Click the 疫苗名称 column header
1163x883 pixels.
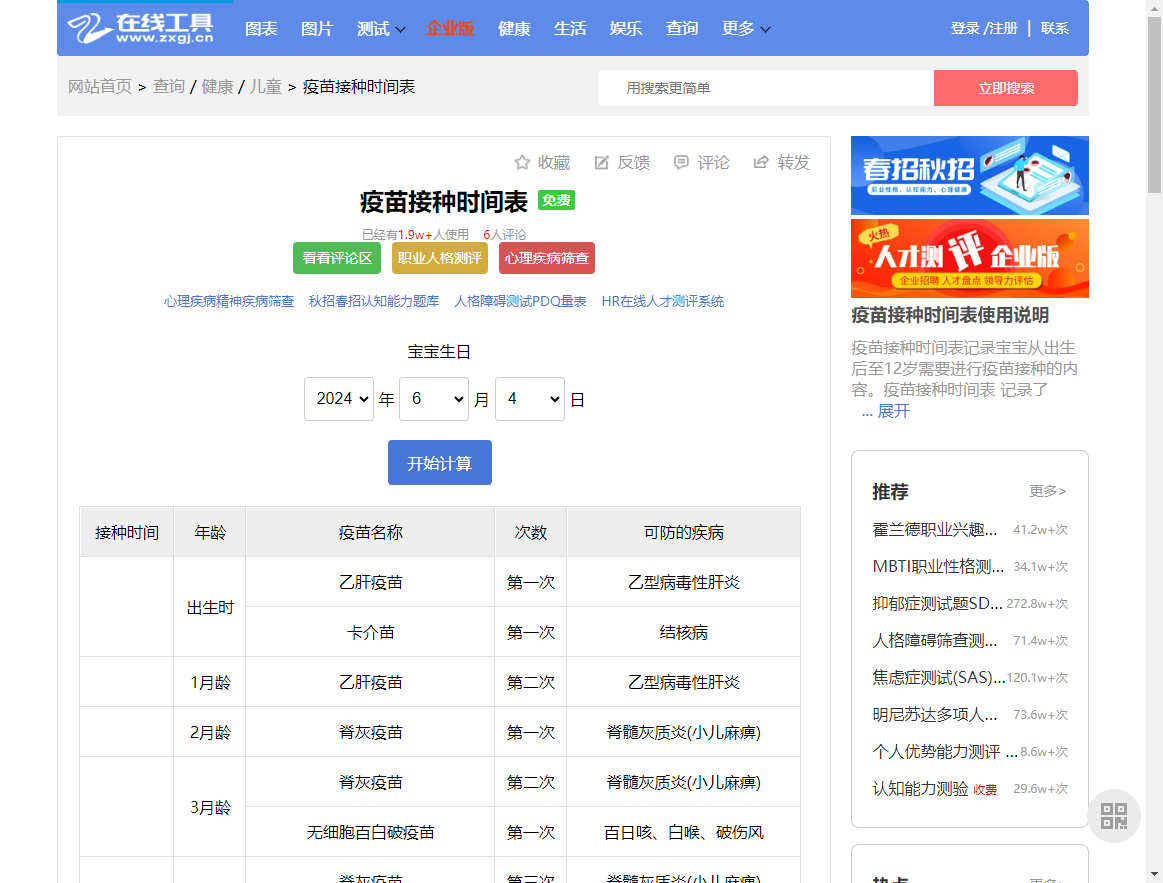point(370,532)
